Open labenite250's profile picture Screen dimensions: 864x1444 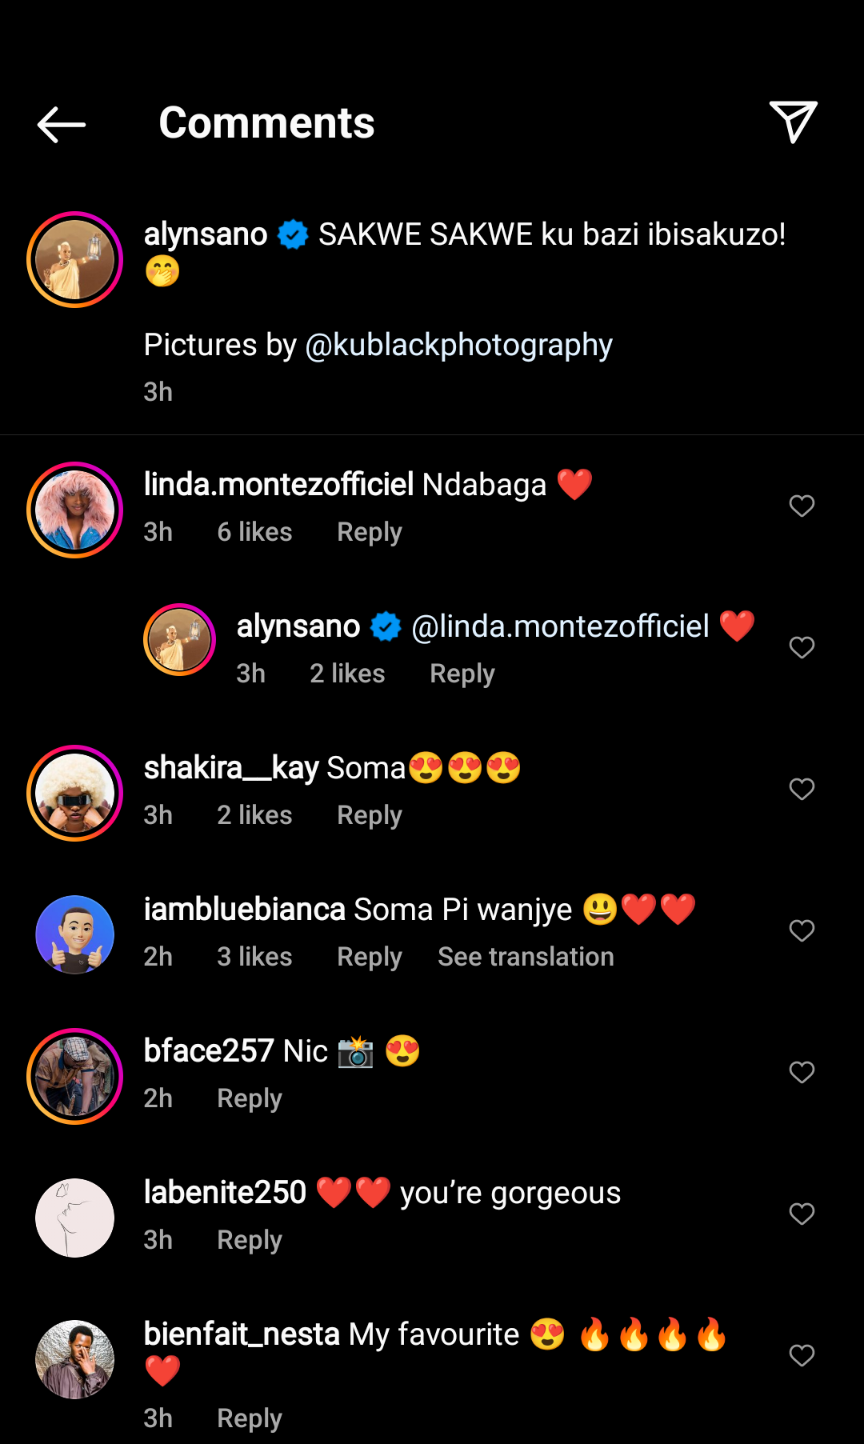click(75, 1217)
